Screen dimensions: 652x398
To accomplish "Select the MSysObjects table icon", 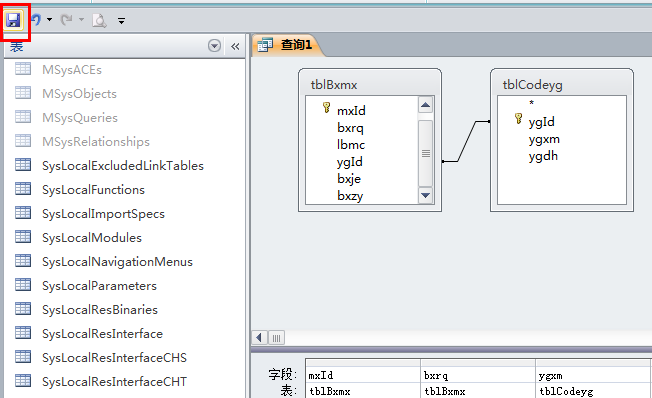I will click(x=23, y=93).
